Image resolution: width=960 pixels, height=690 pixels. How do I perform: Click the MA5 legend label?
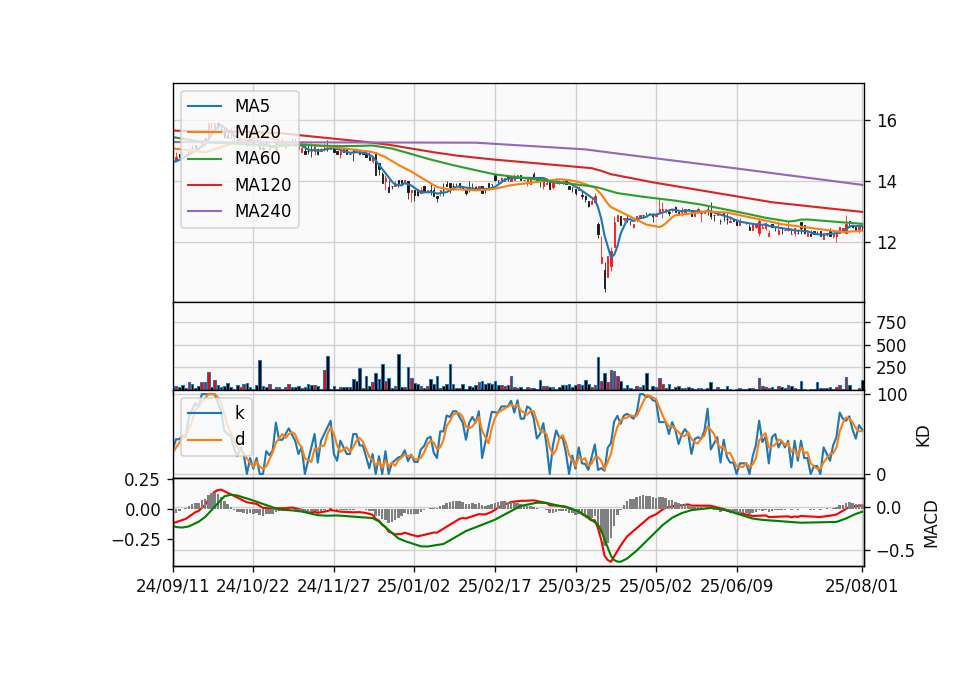[x=252, y=106]
